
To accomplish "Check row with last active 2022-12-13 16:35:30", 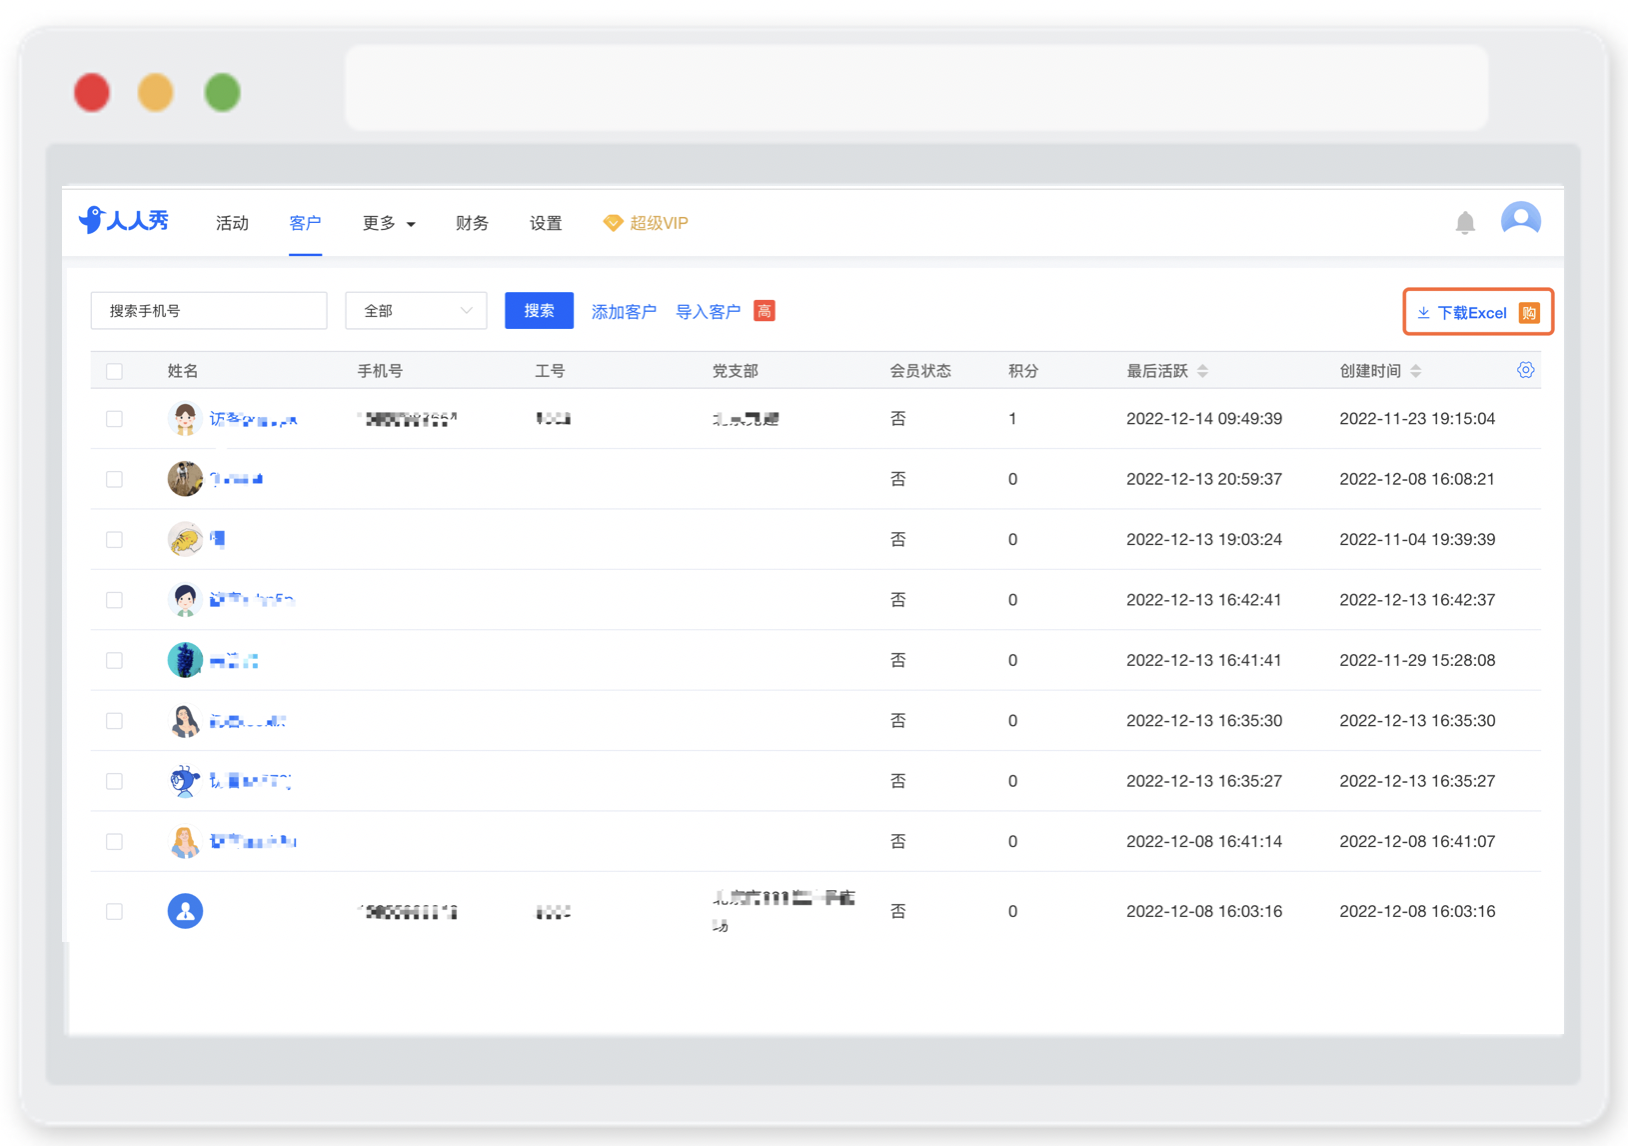I will tap(115, 721).
